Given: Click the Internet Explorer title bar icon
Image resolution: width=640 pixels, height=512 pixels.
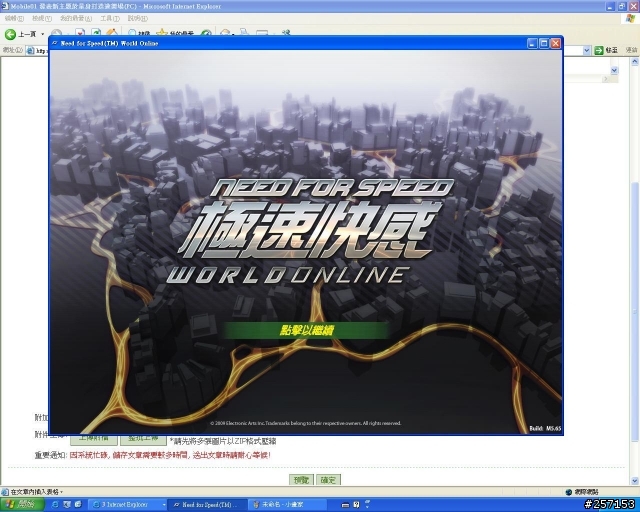Looking at the screenshot, I should (x=4, y=6).
